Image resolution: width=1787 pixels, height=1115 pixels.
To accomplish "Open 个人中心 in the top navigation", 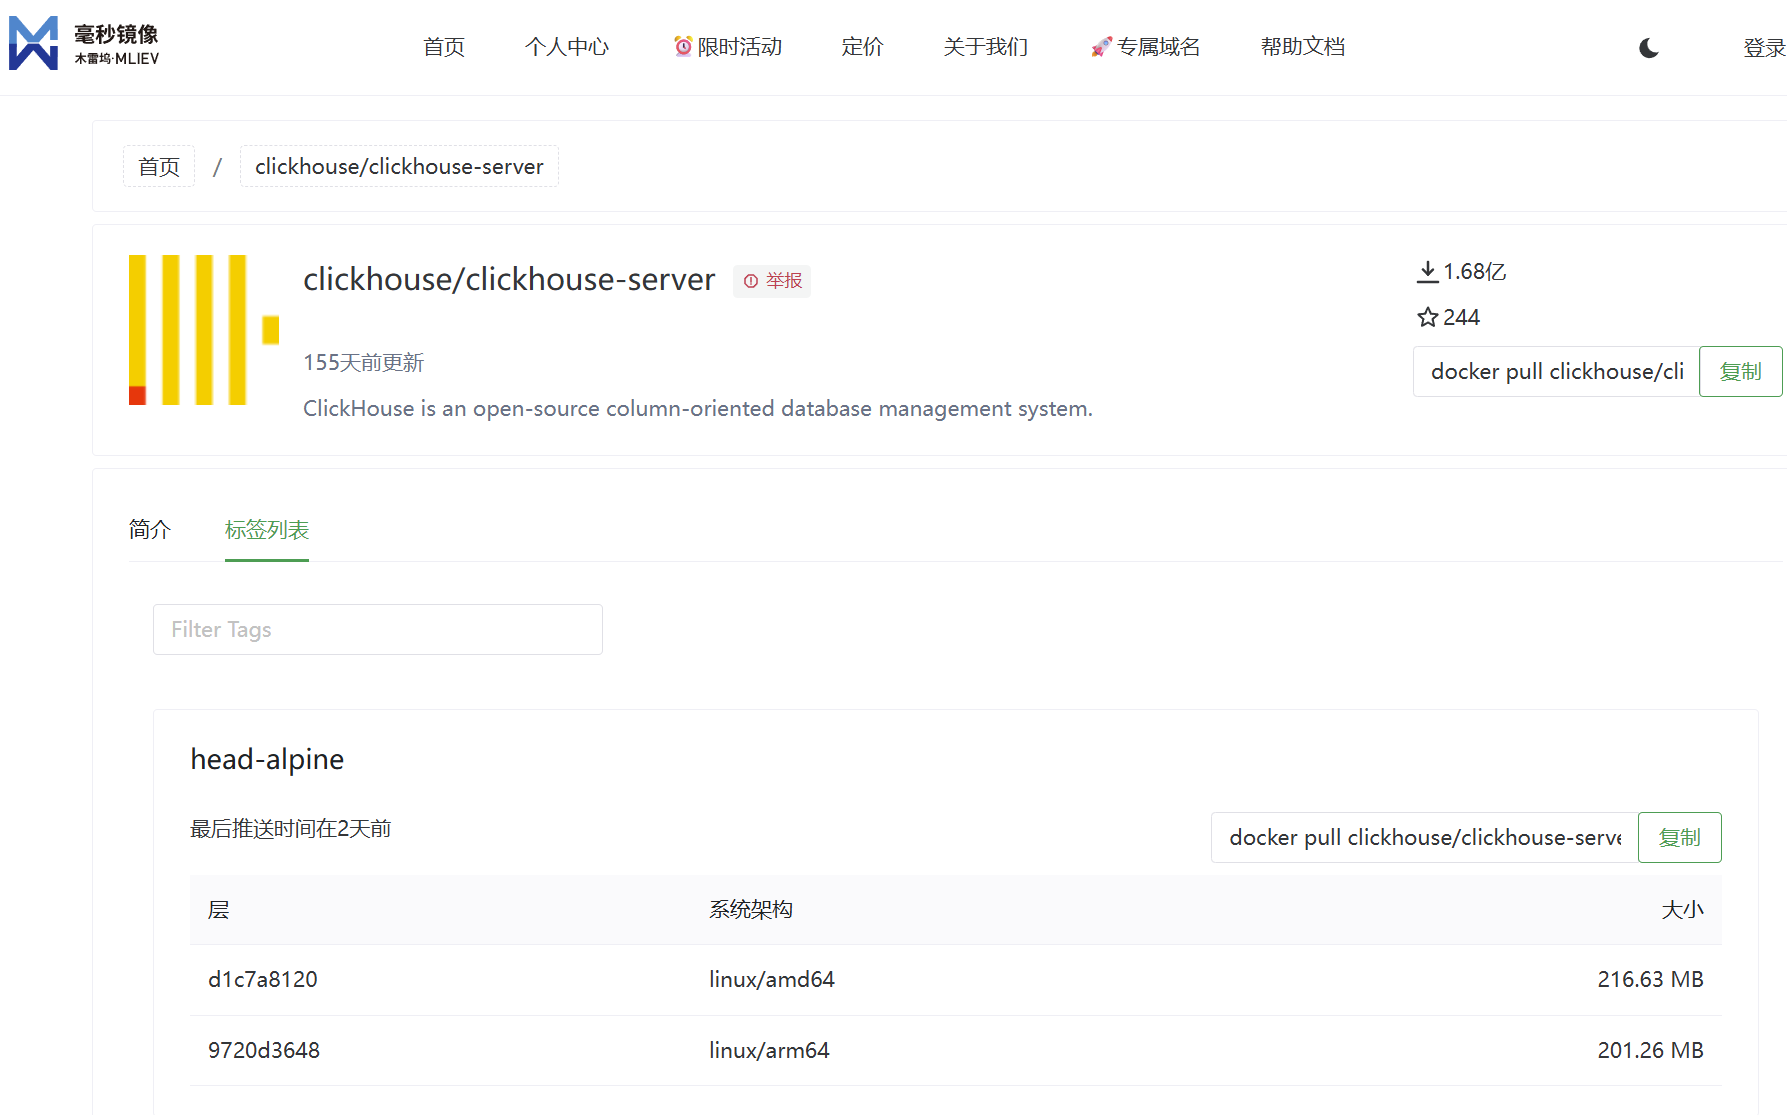I will click(x=567, y=47).
